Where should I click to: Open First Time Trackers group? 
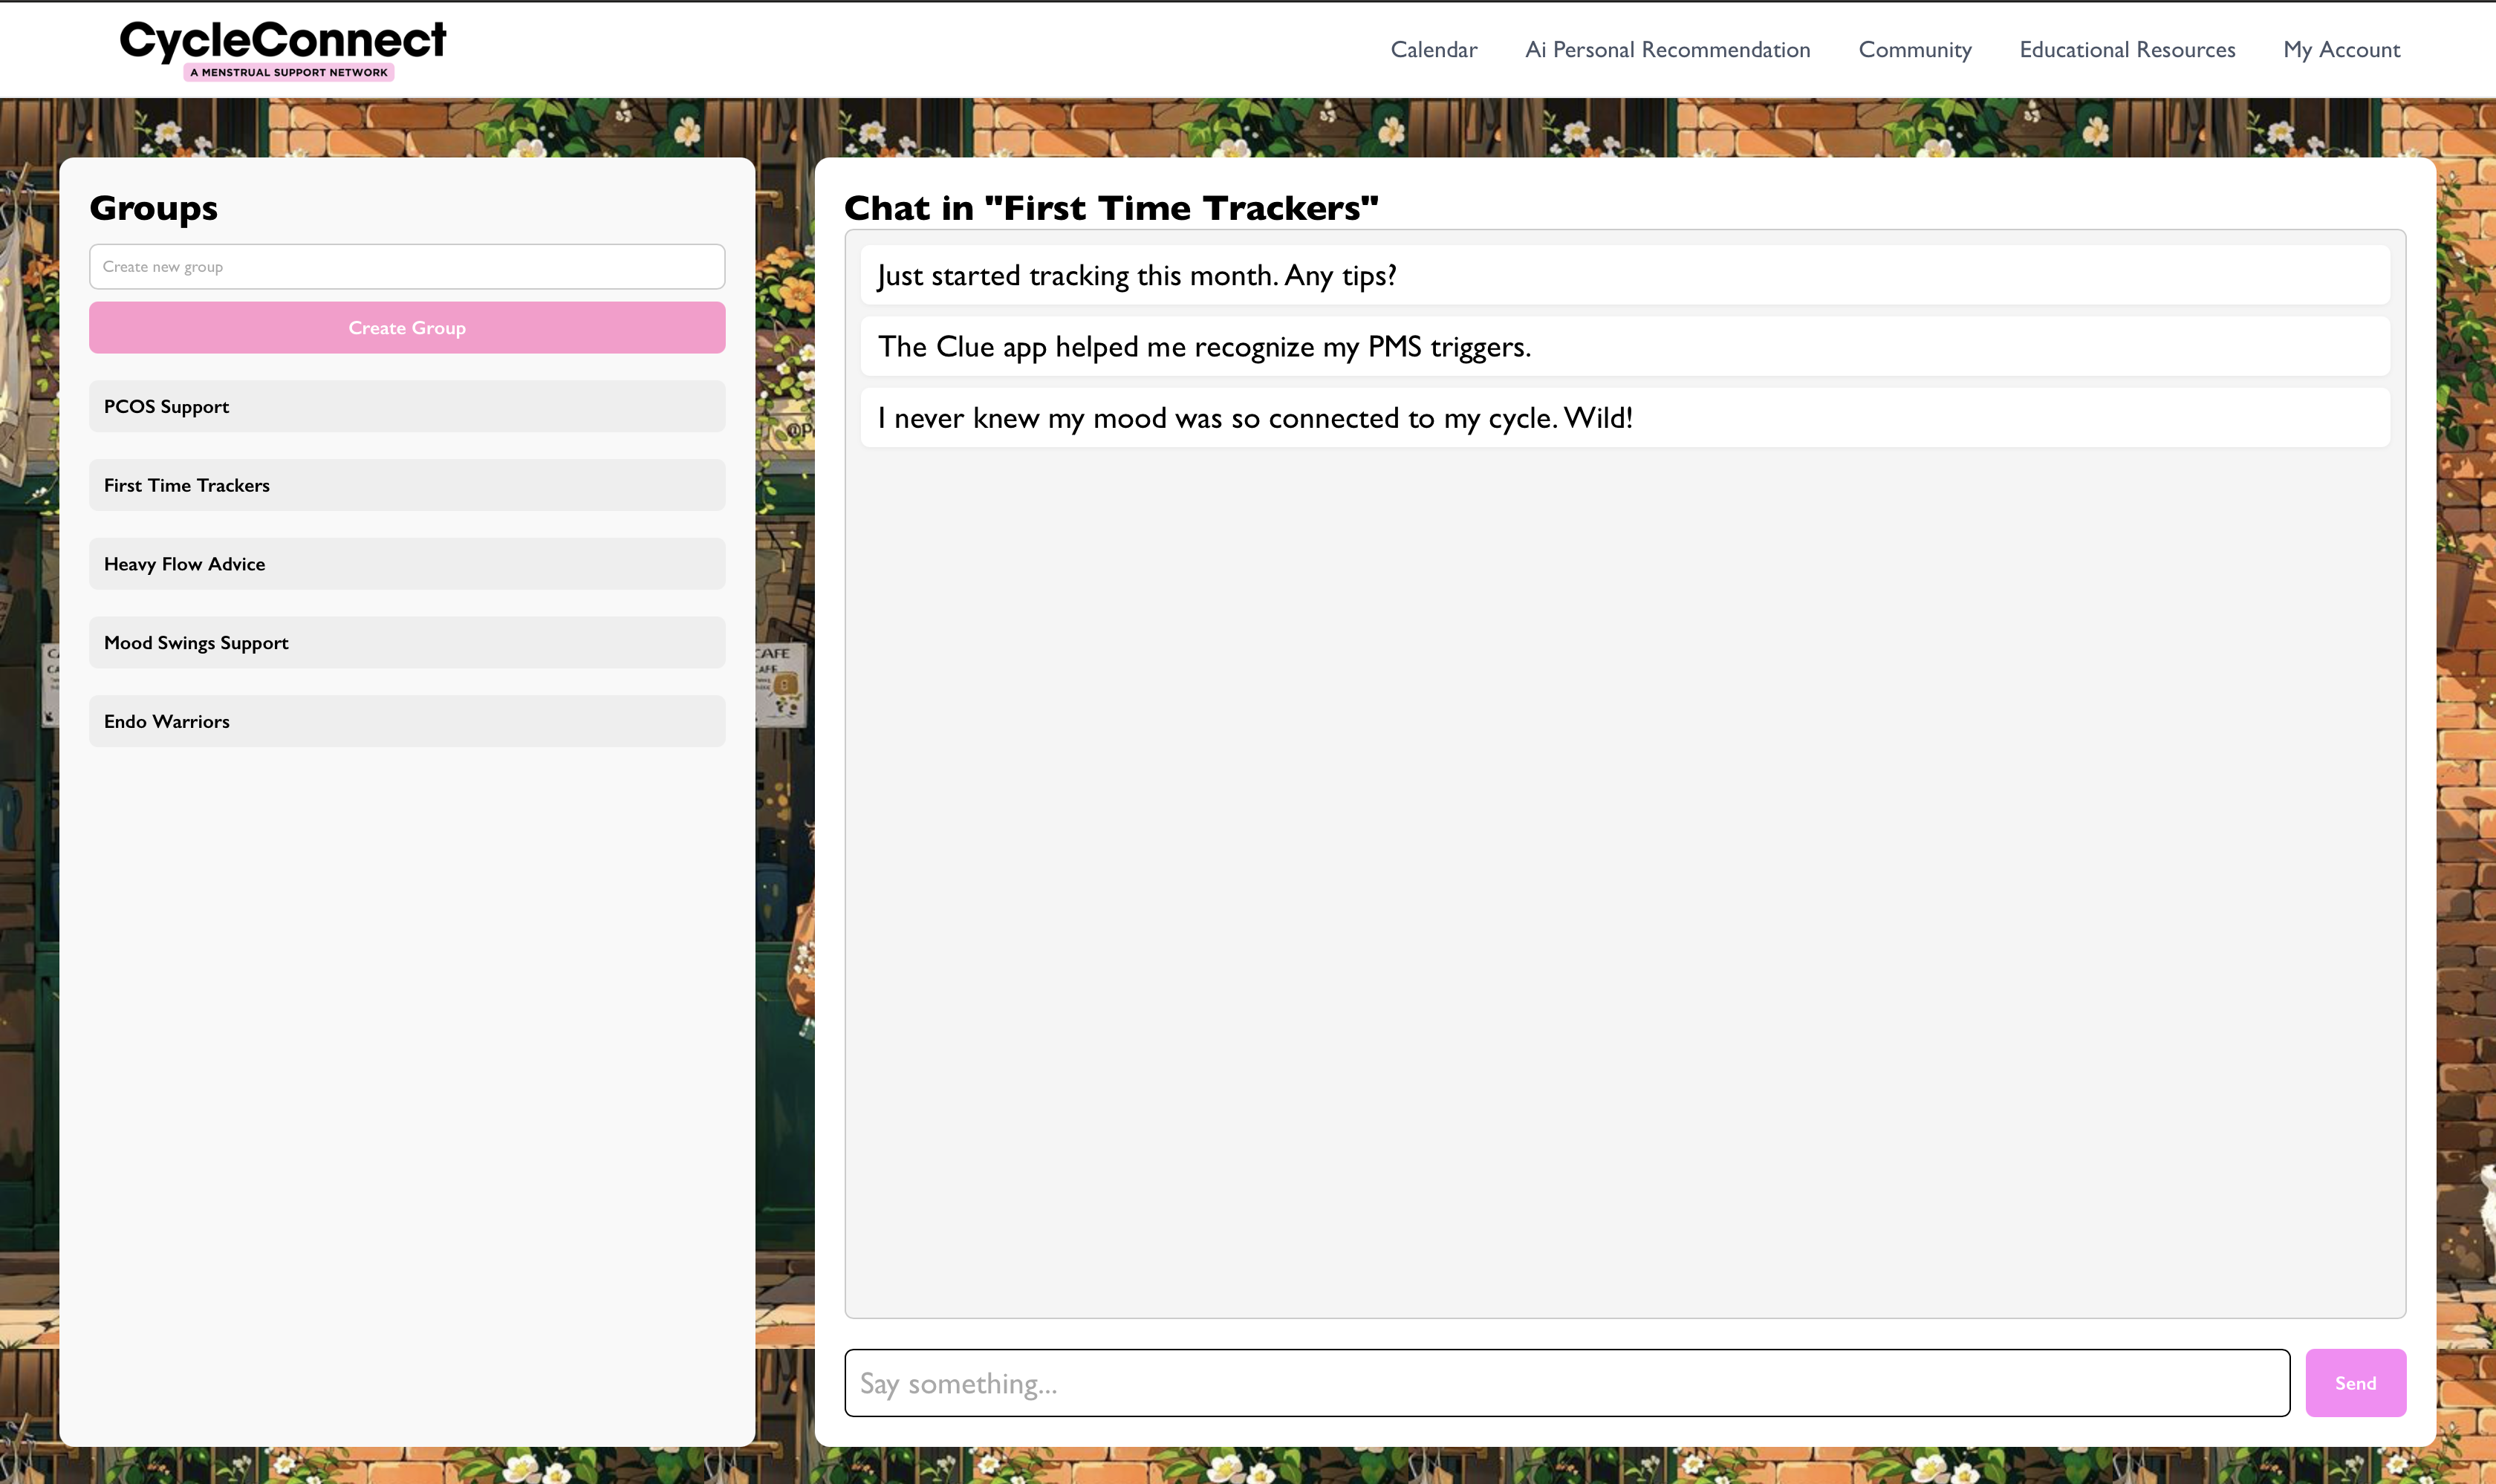click(406, 486)
